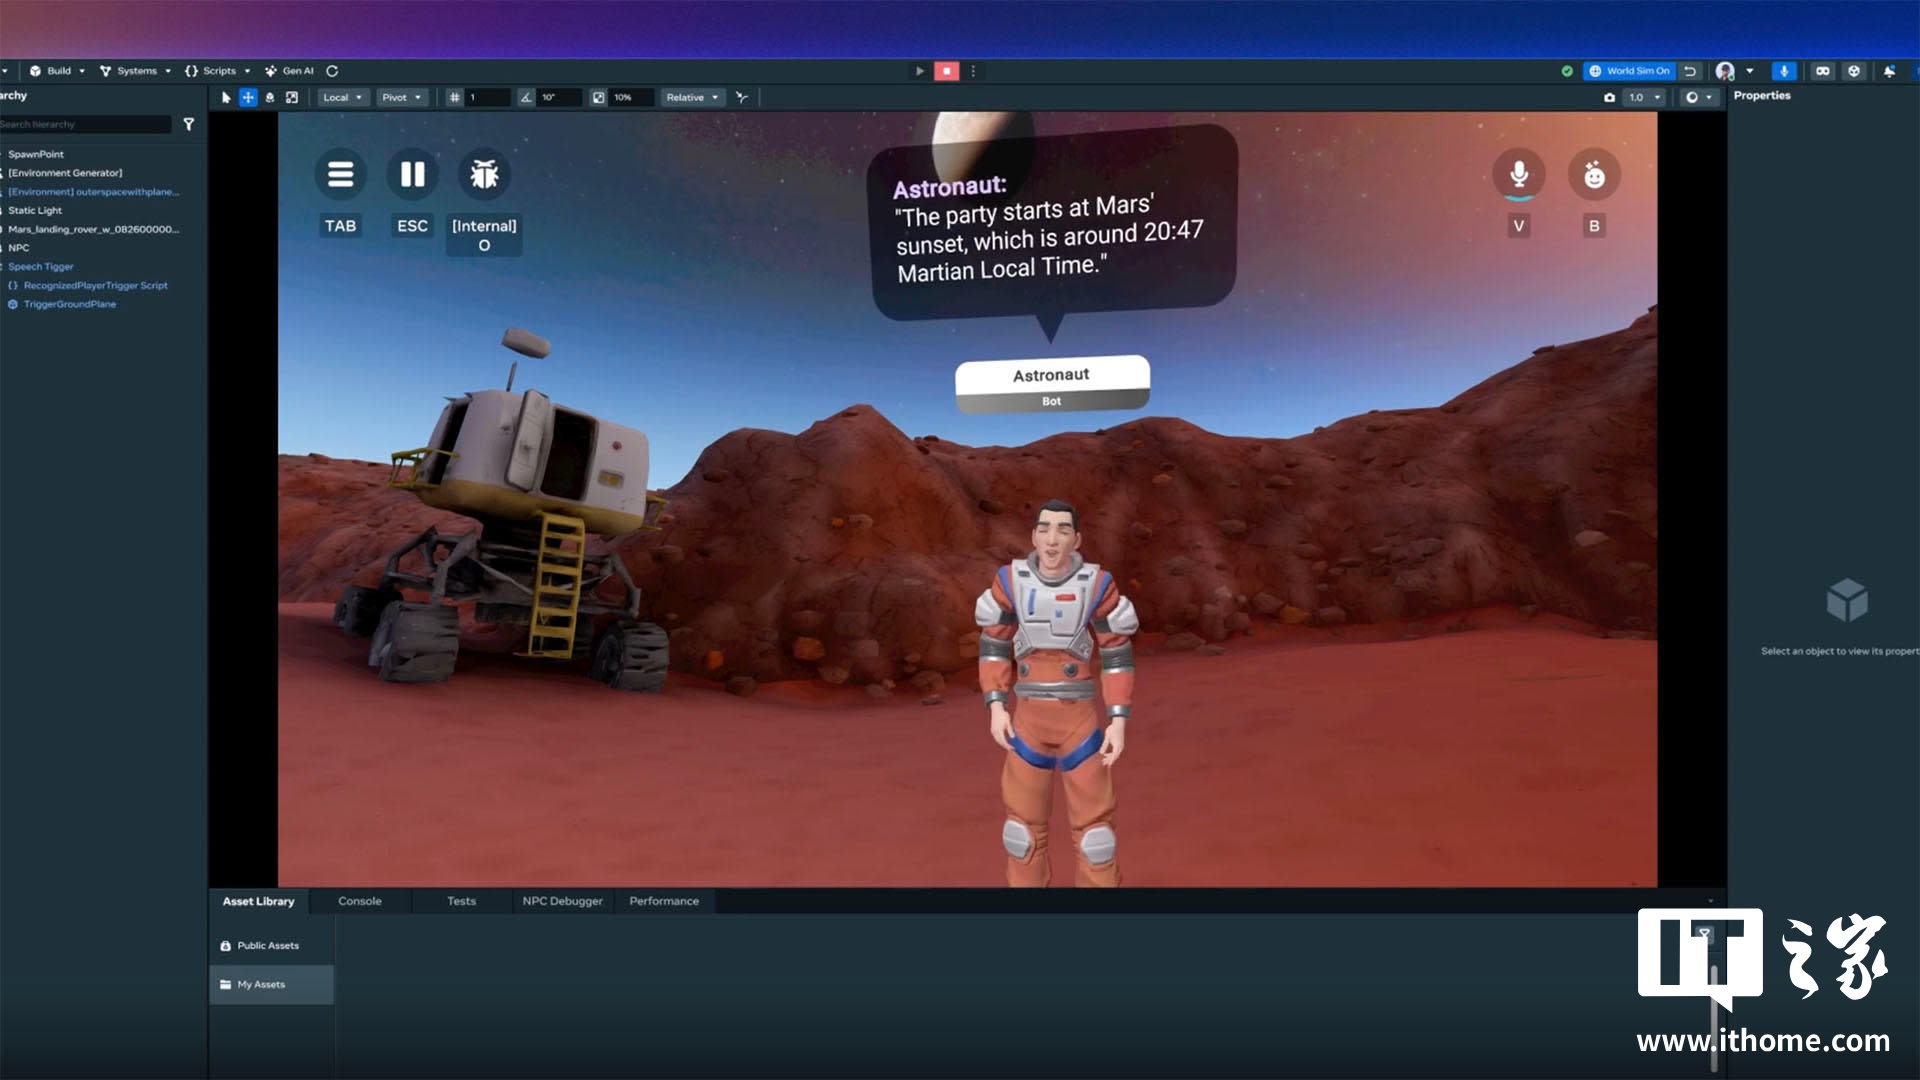Click the hamburger menu icon labeled TAB

click(x=340, y=175)
